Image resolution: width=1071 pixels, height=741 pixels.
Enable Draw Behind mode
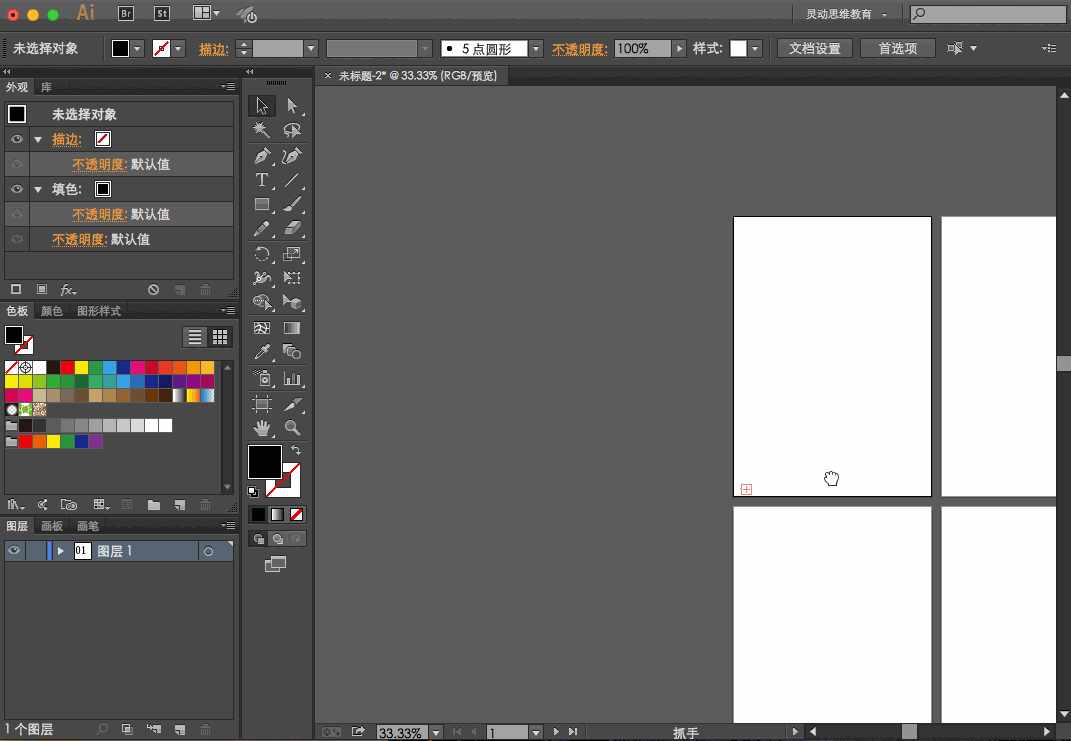278,539
